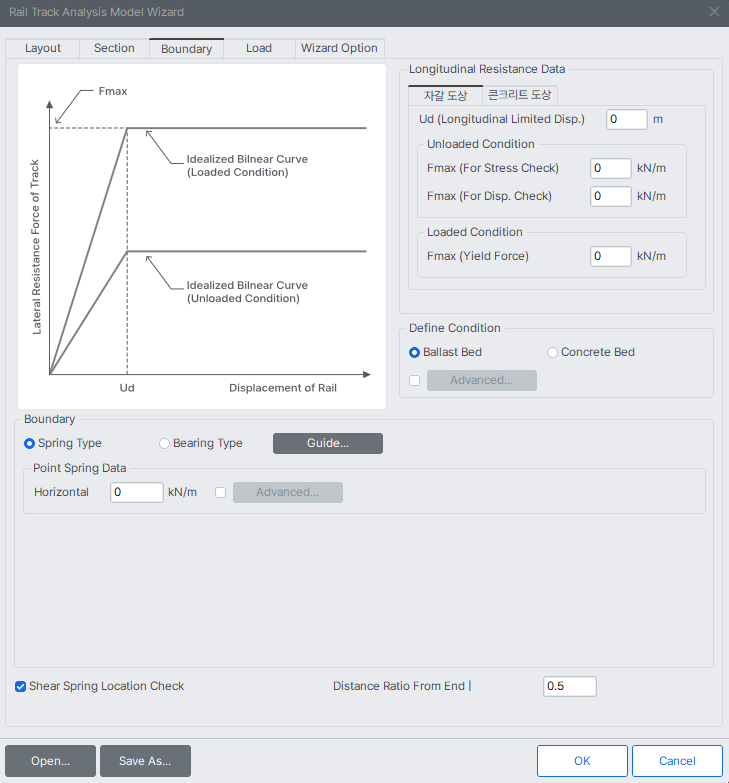This screenshot has width=729, height=783.
Task: Focus the Distance Ratio From End field
Action: [x=569, y=686]
